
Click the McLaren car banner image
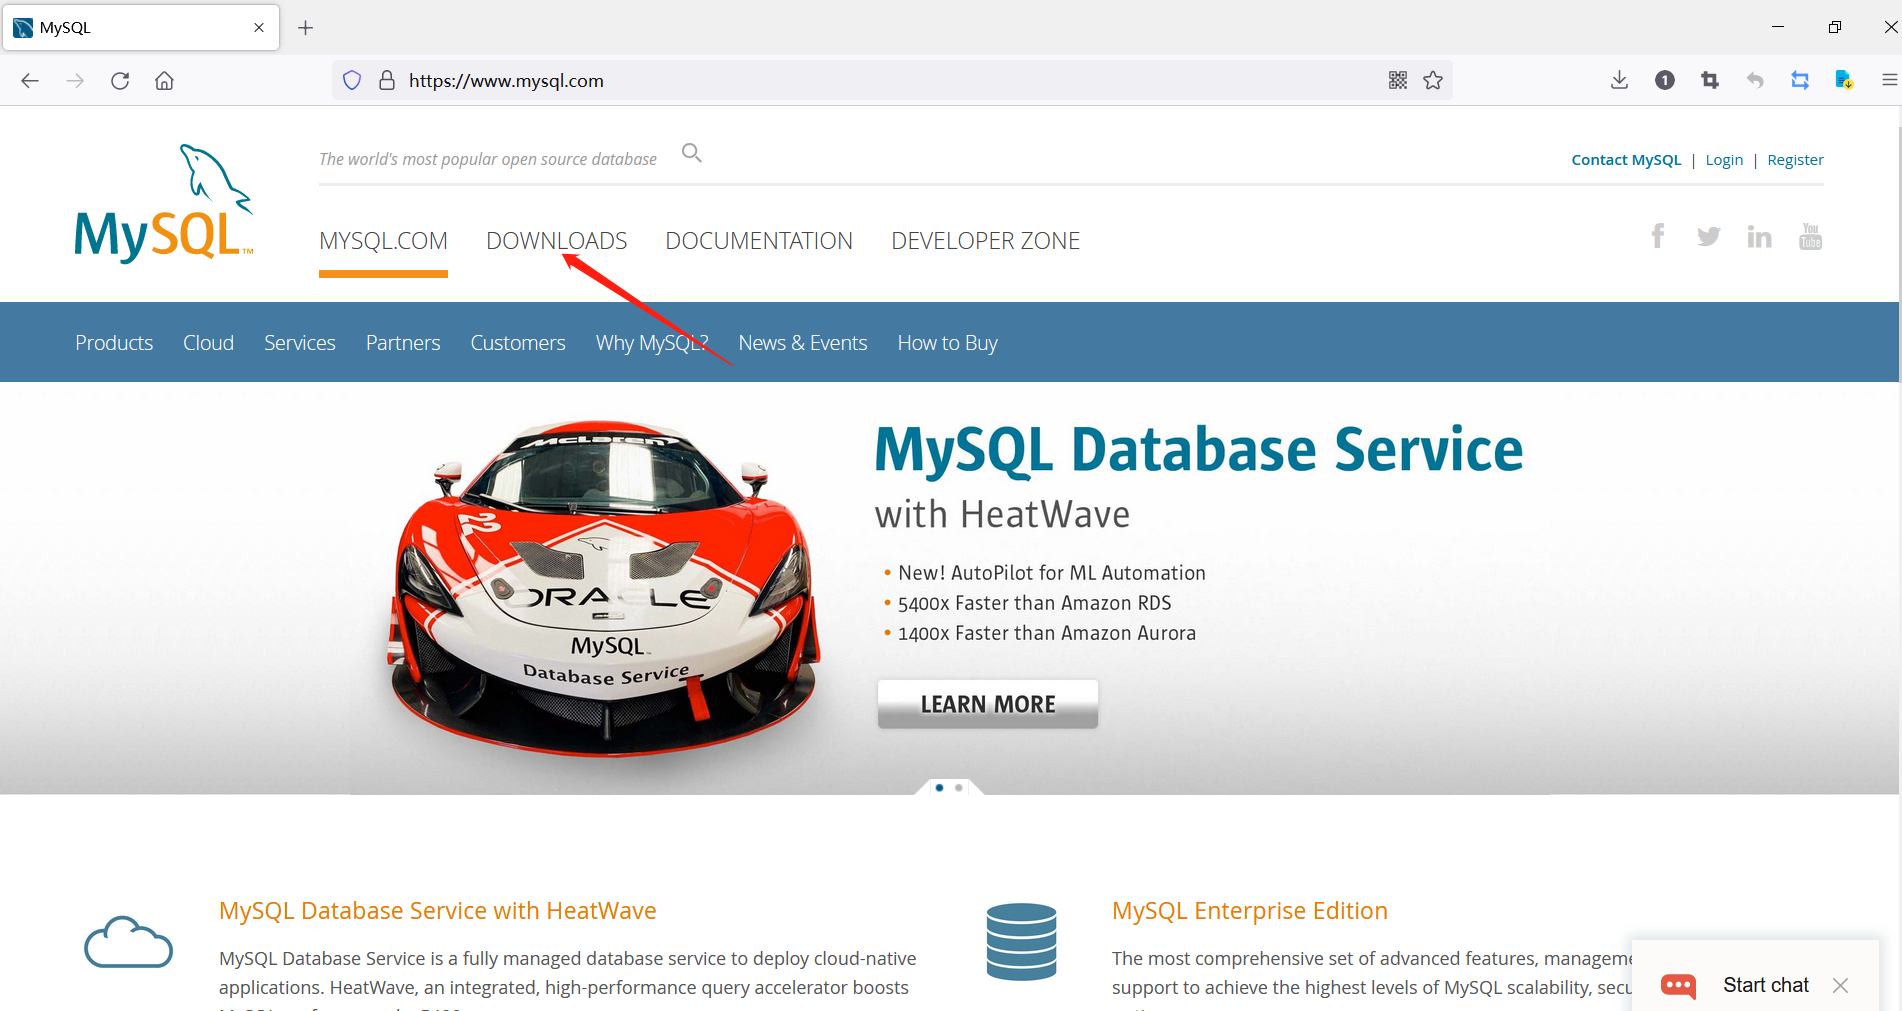coord(604,588)
